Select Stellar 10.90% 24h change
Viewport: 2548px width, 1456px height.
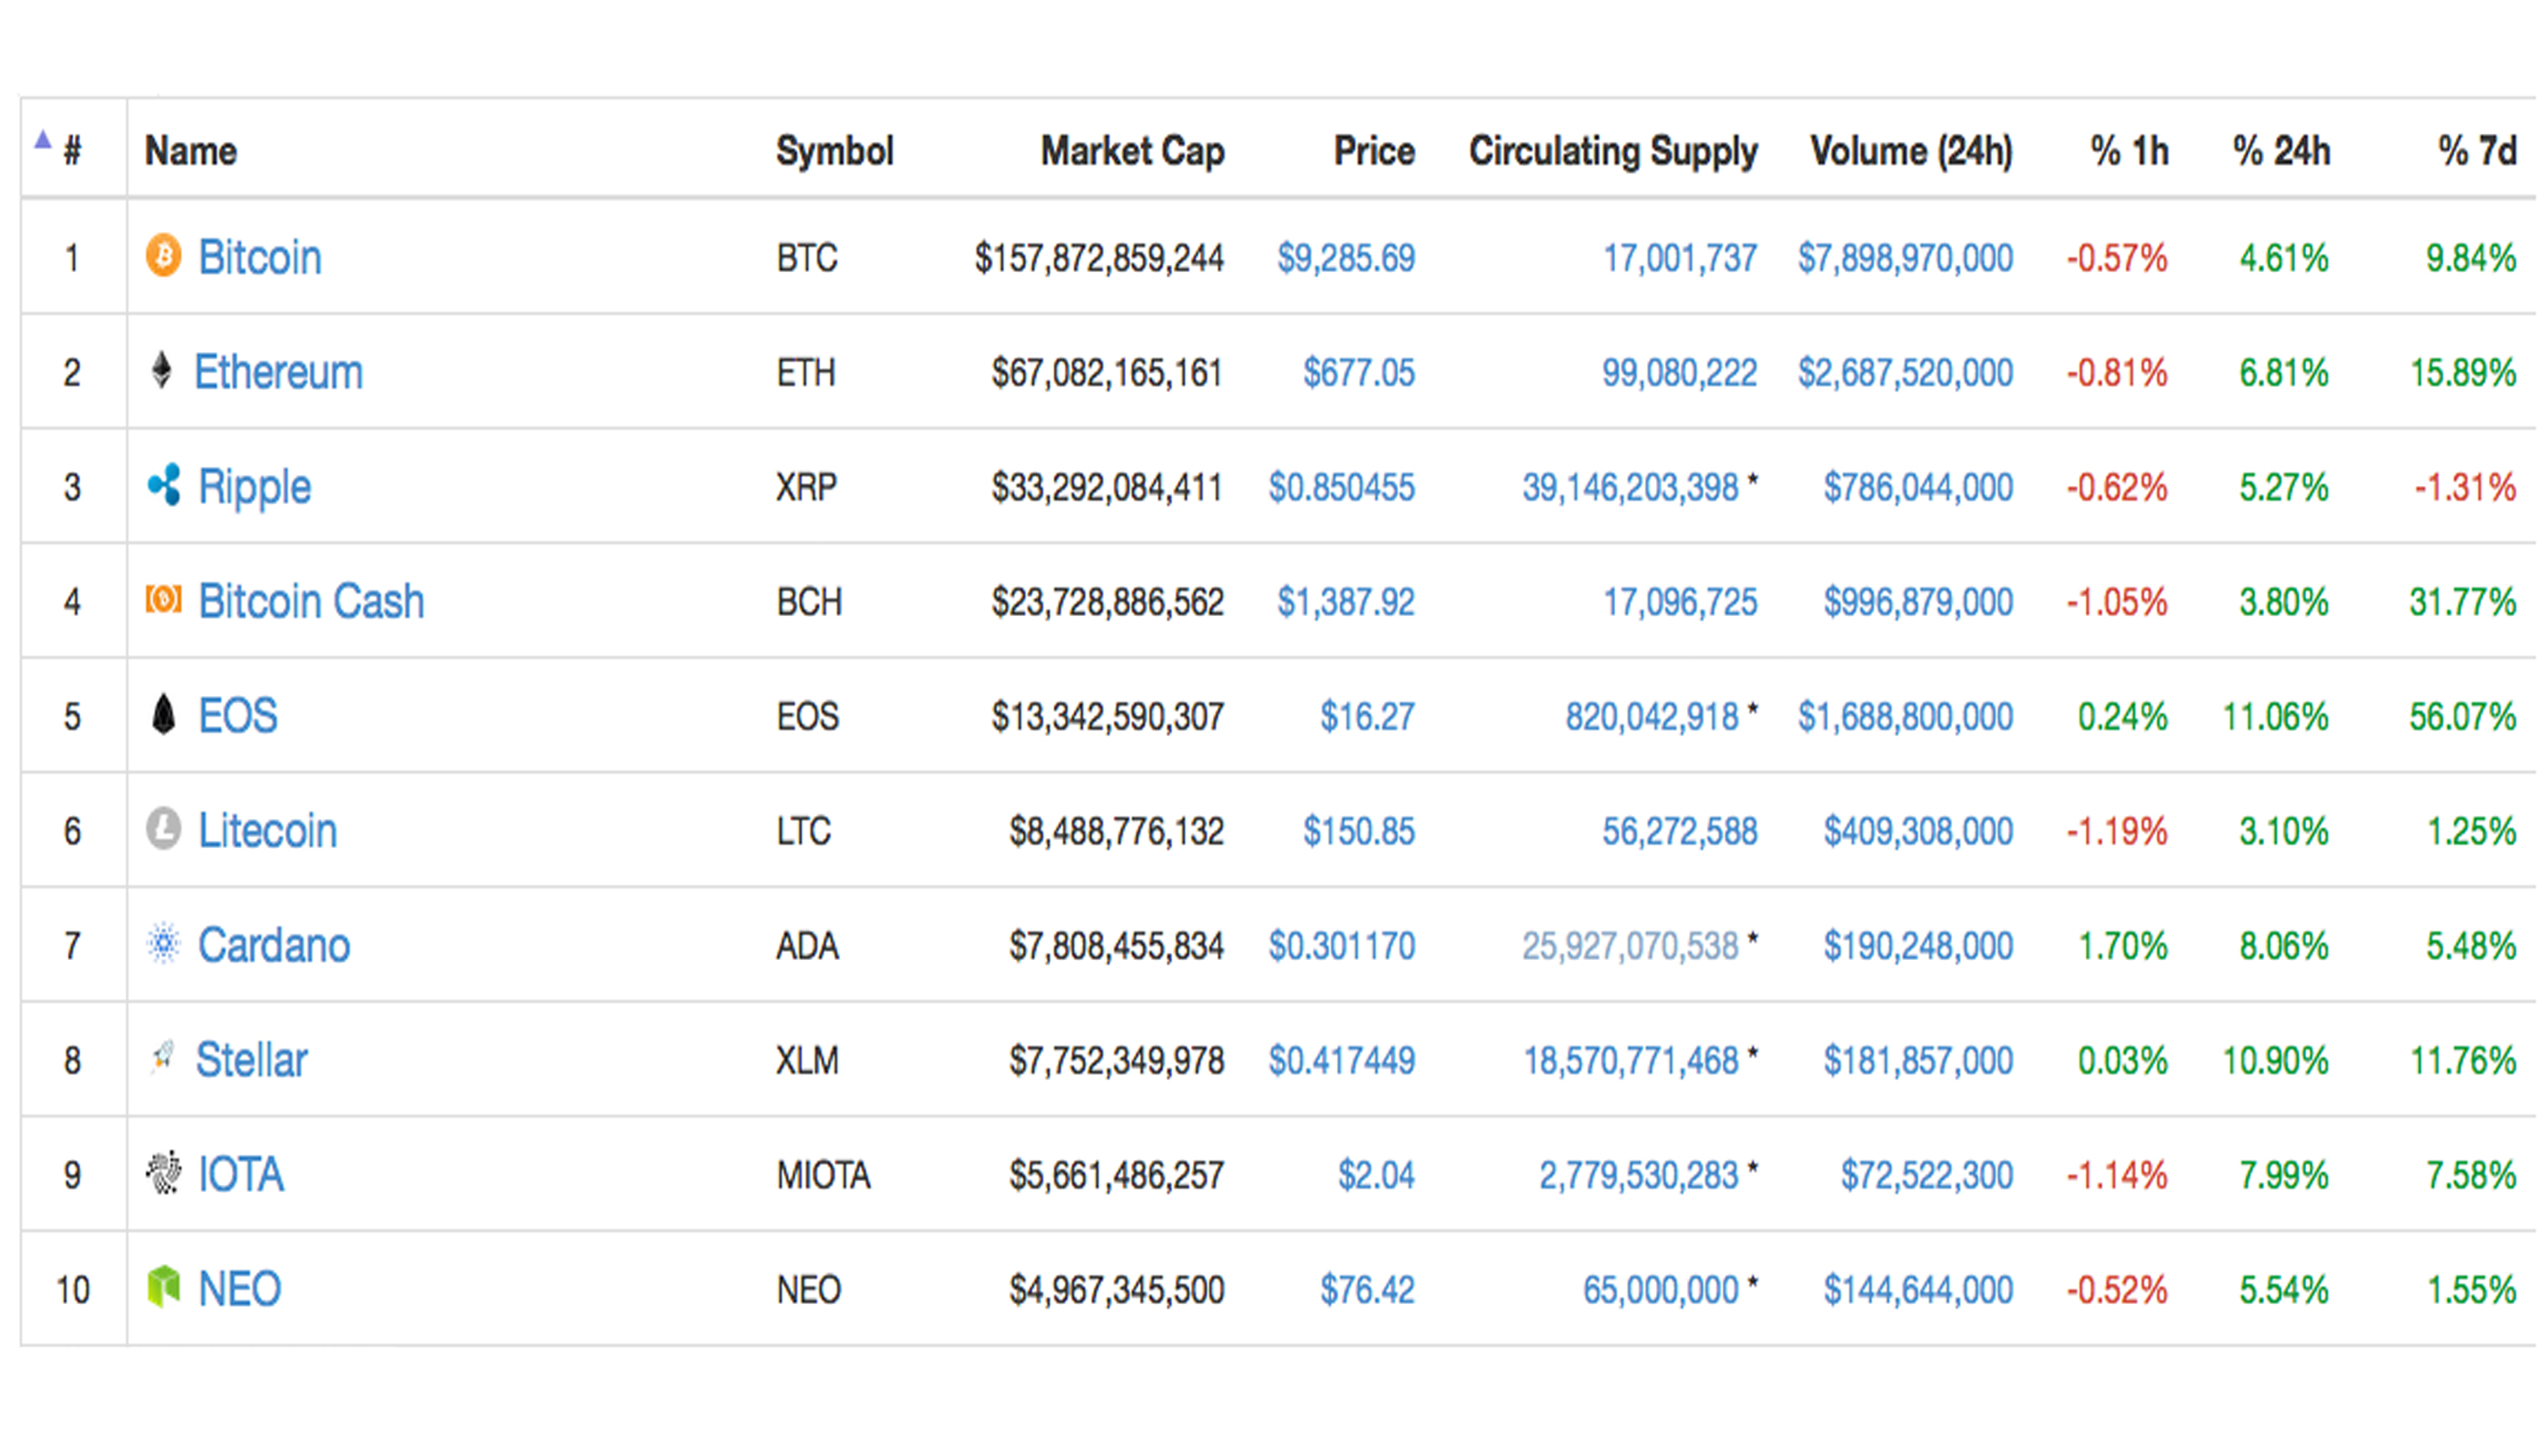(x=2275, y=1060)
